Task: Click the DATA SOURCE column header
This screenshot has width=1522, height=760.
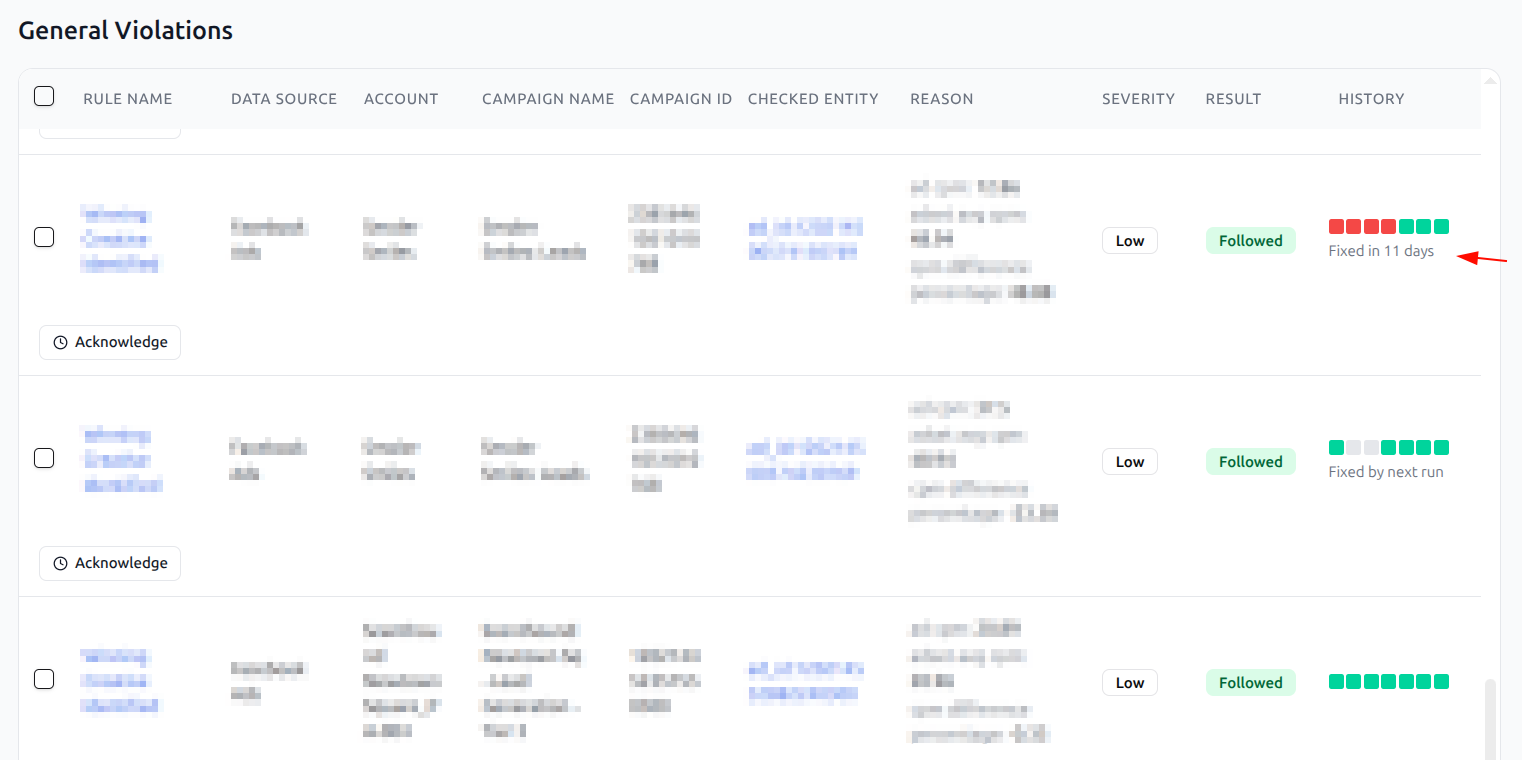Action: (284, 99)
